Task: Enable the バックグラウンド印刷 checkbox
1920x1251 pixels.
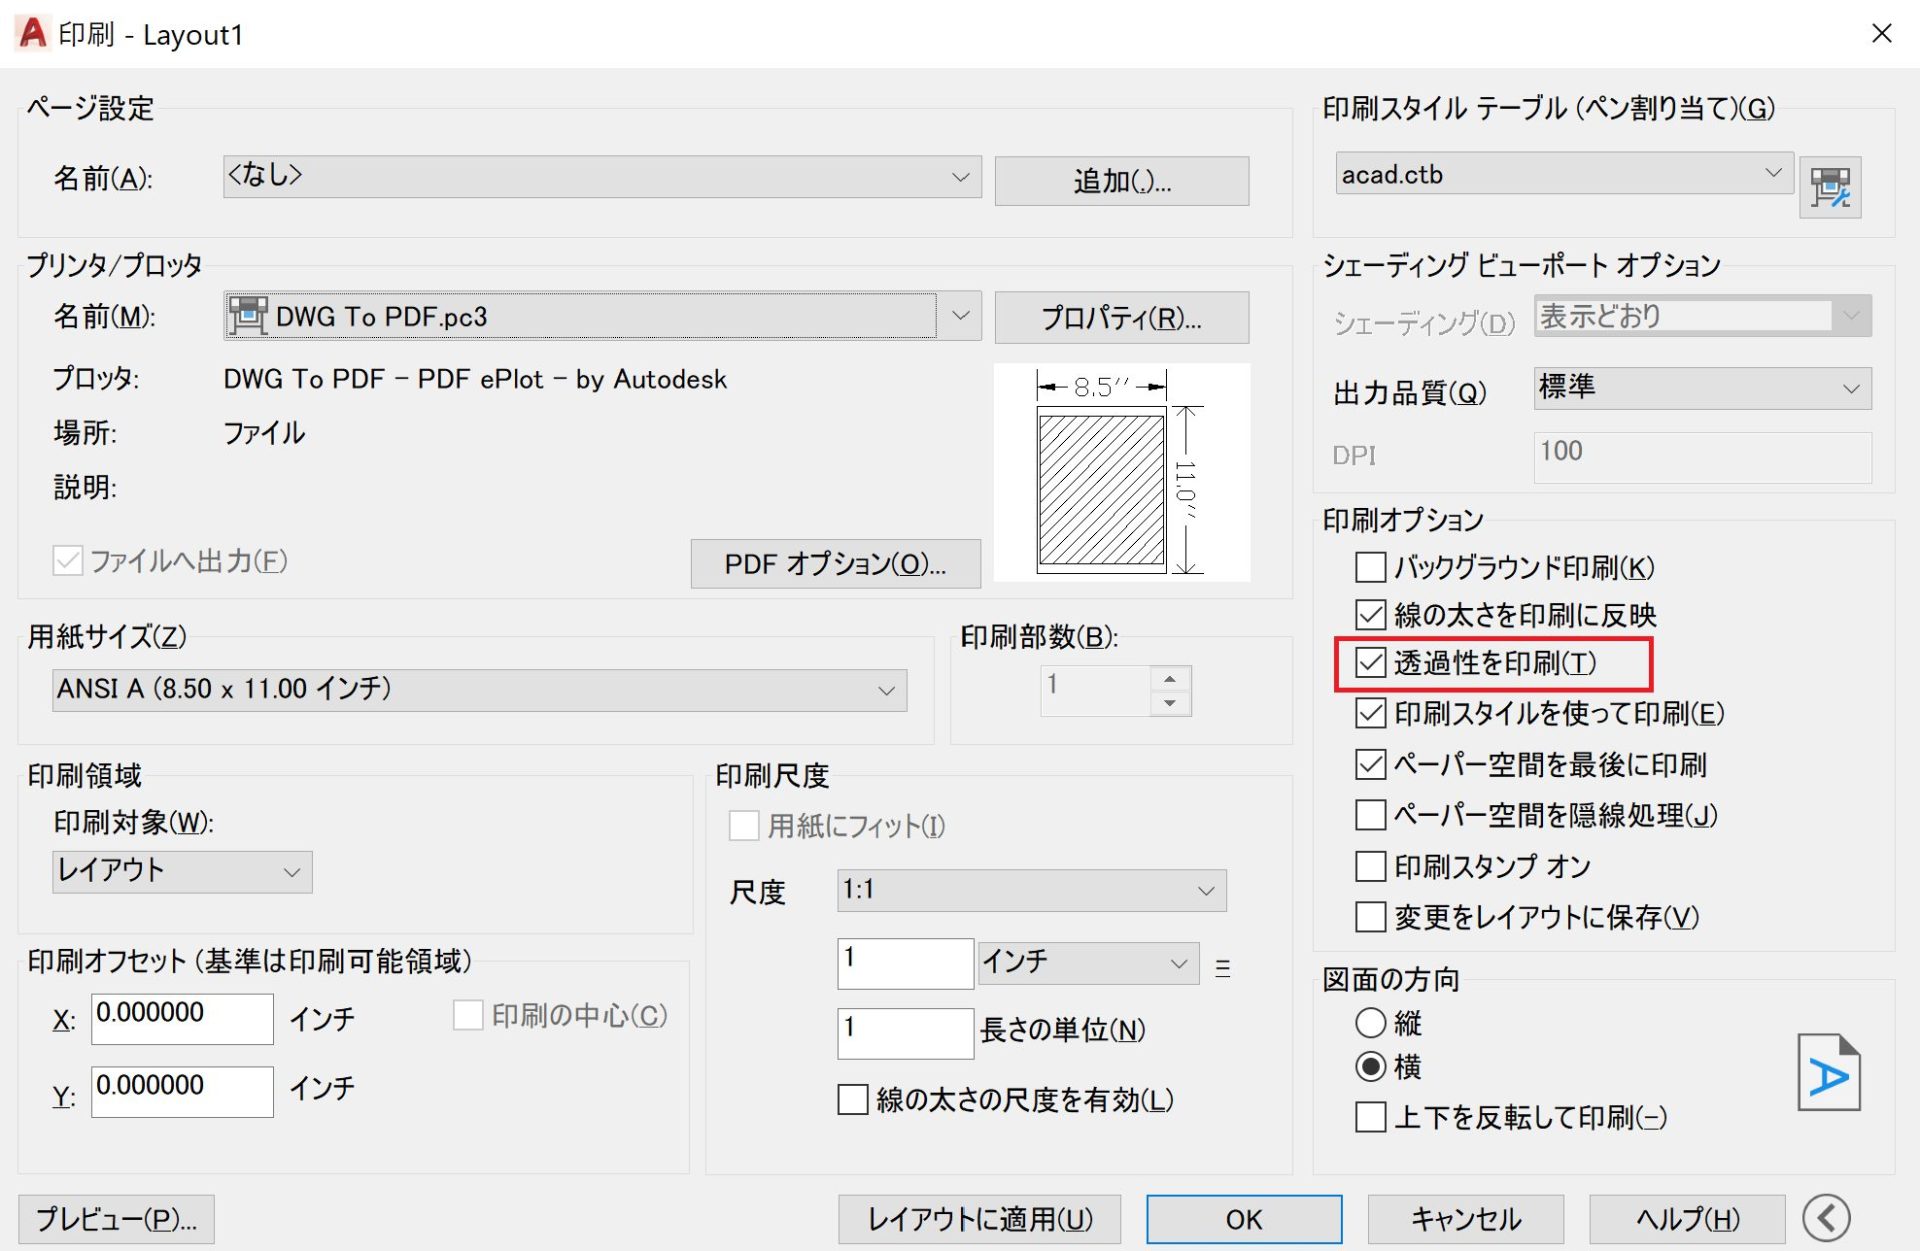Action: coord(1370,568)
